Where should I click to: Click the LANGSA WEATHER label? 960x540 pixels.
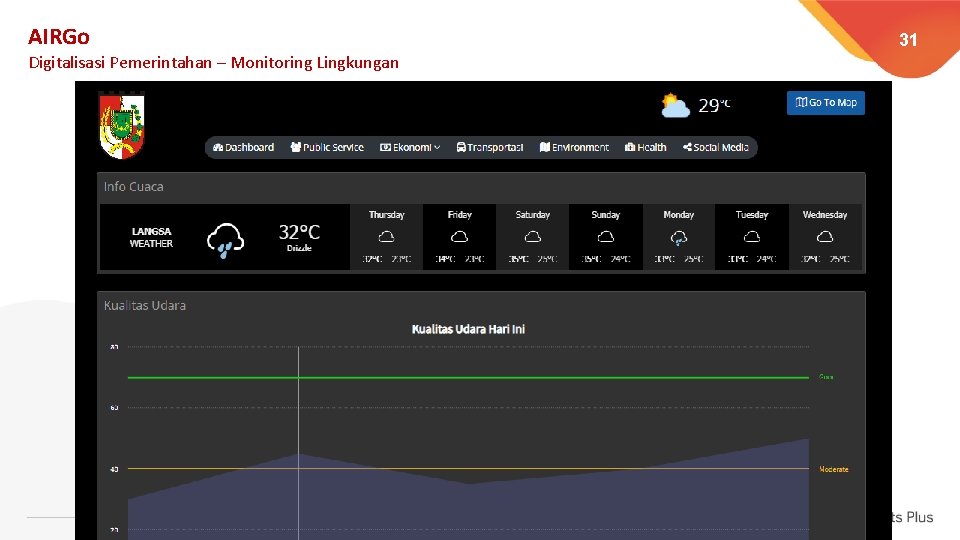tap(151, 238)
